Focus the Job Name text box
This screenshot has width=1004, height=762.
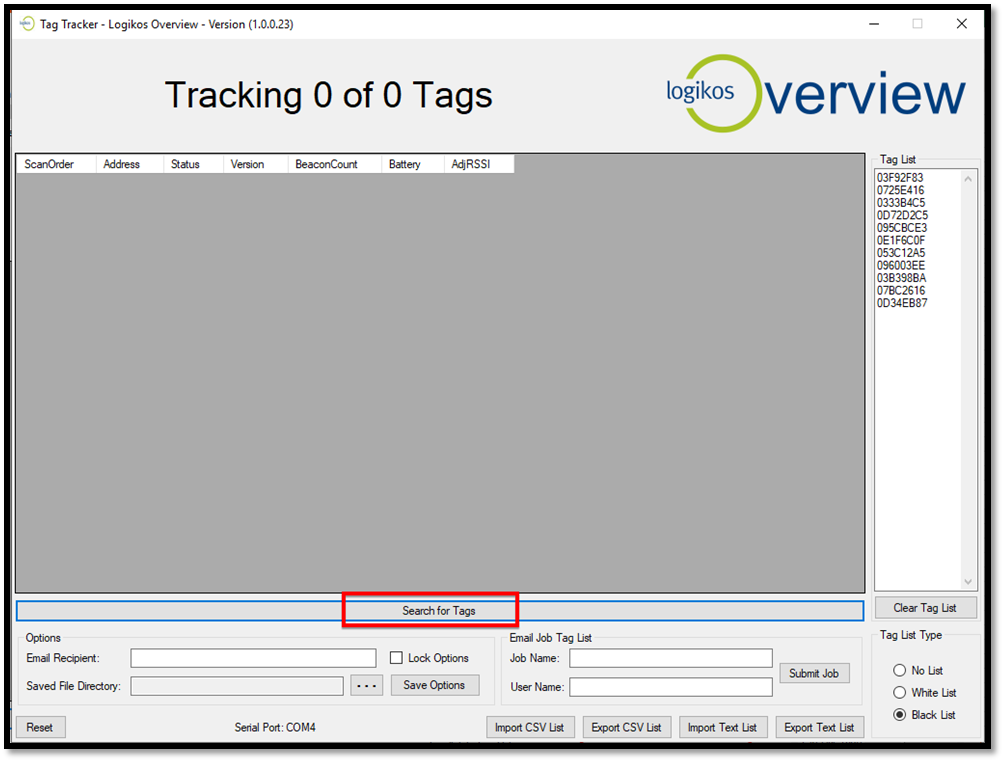[x=670, y=658]
